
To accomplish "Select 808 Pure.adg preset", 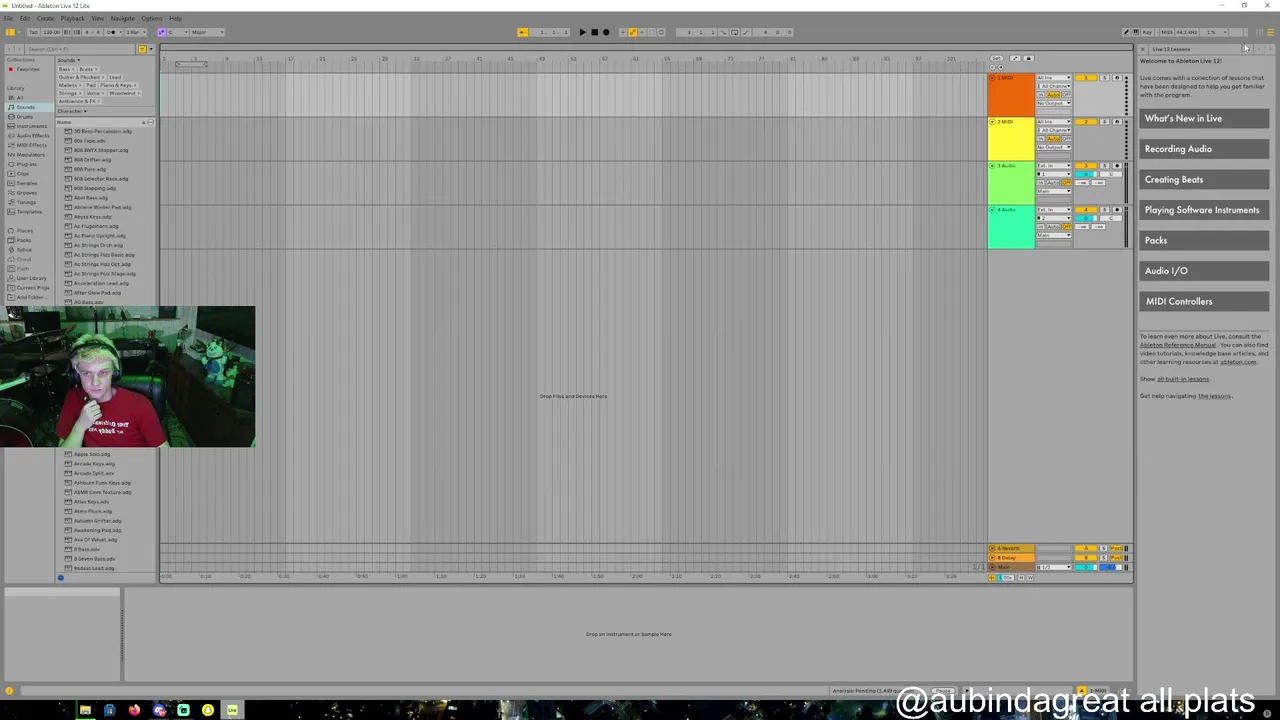I will [90, 169].
